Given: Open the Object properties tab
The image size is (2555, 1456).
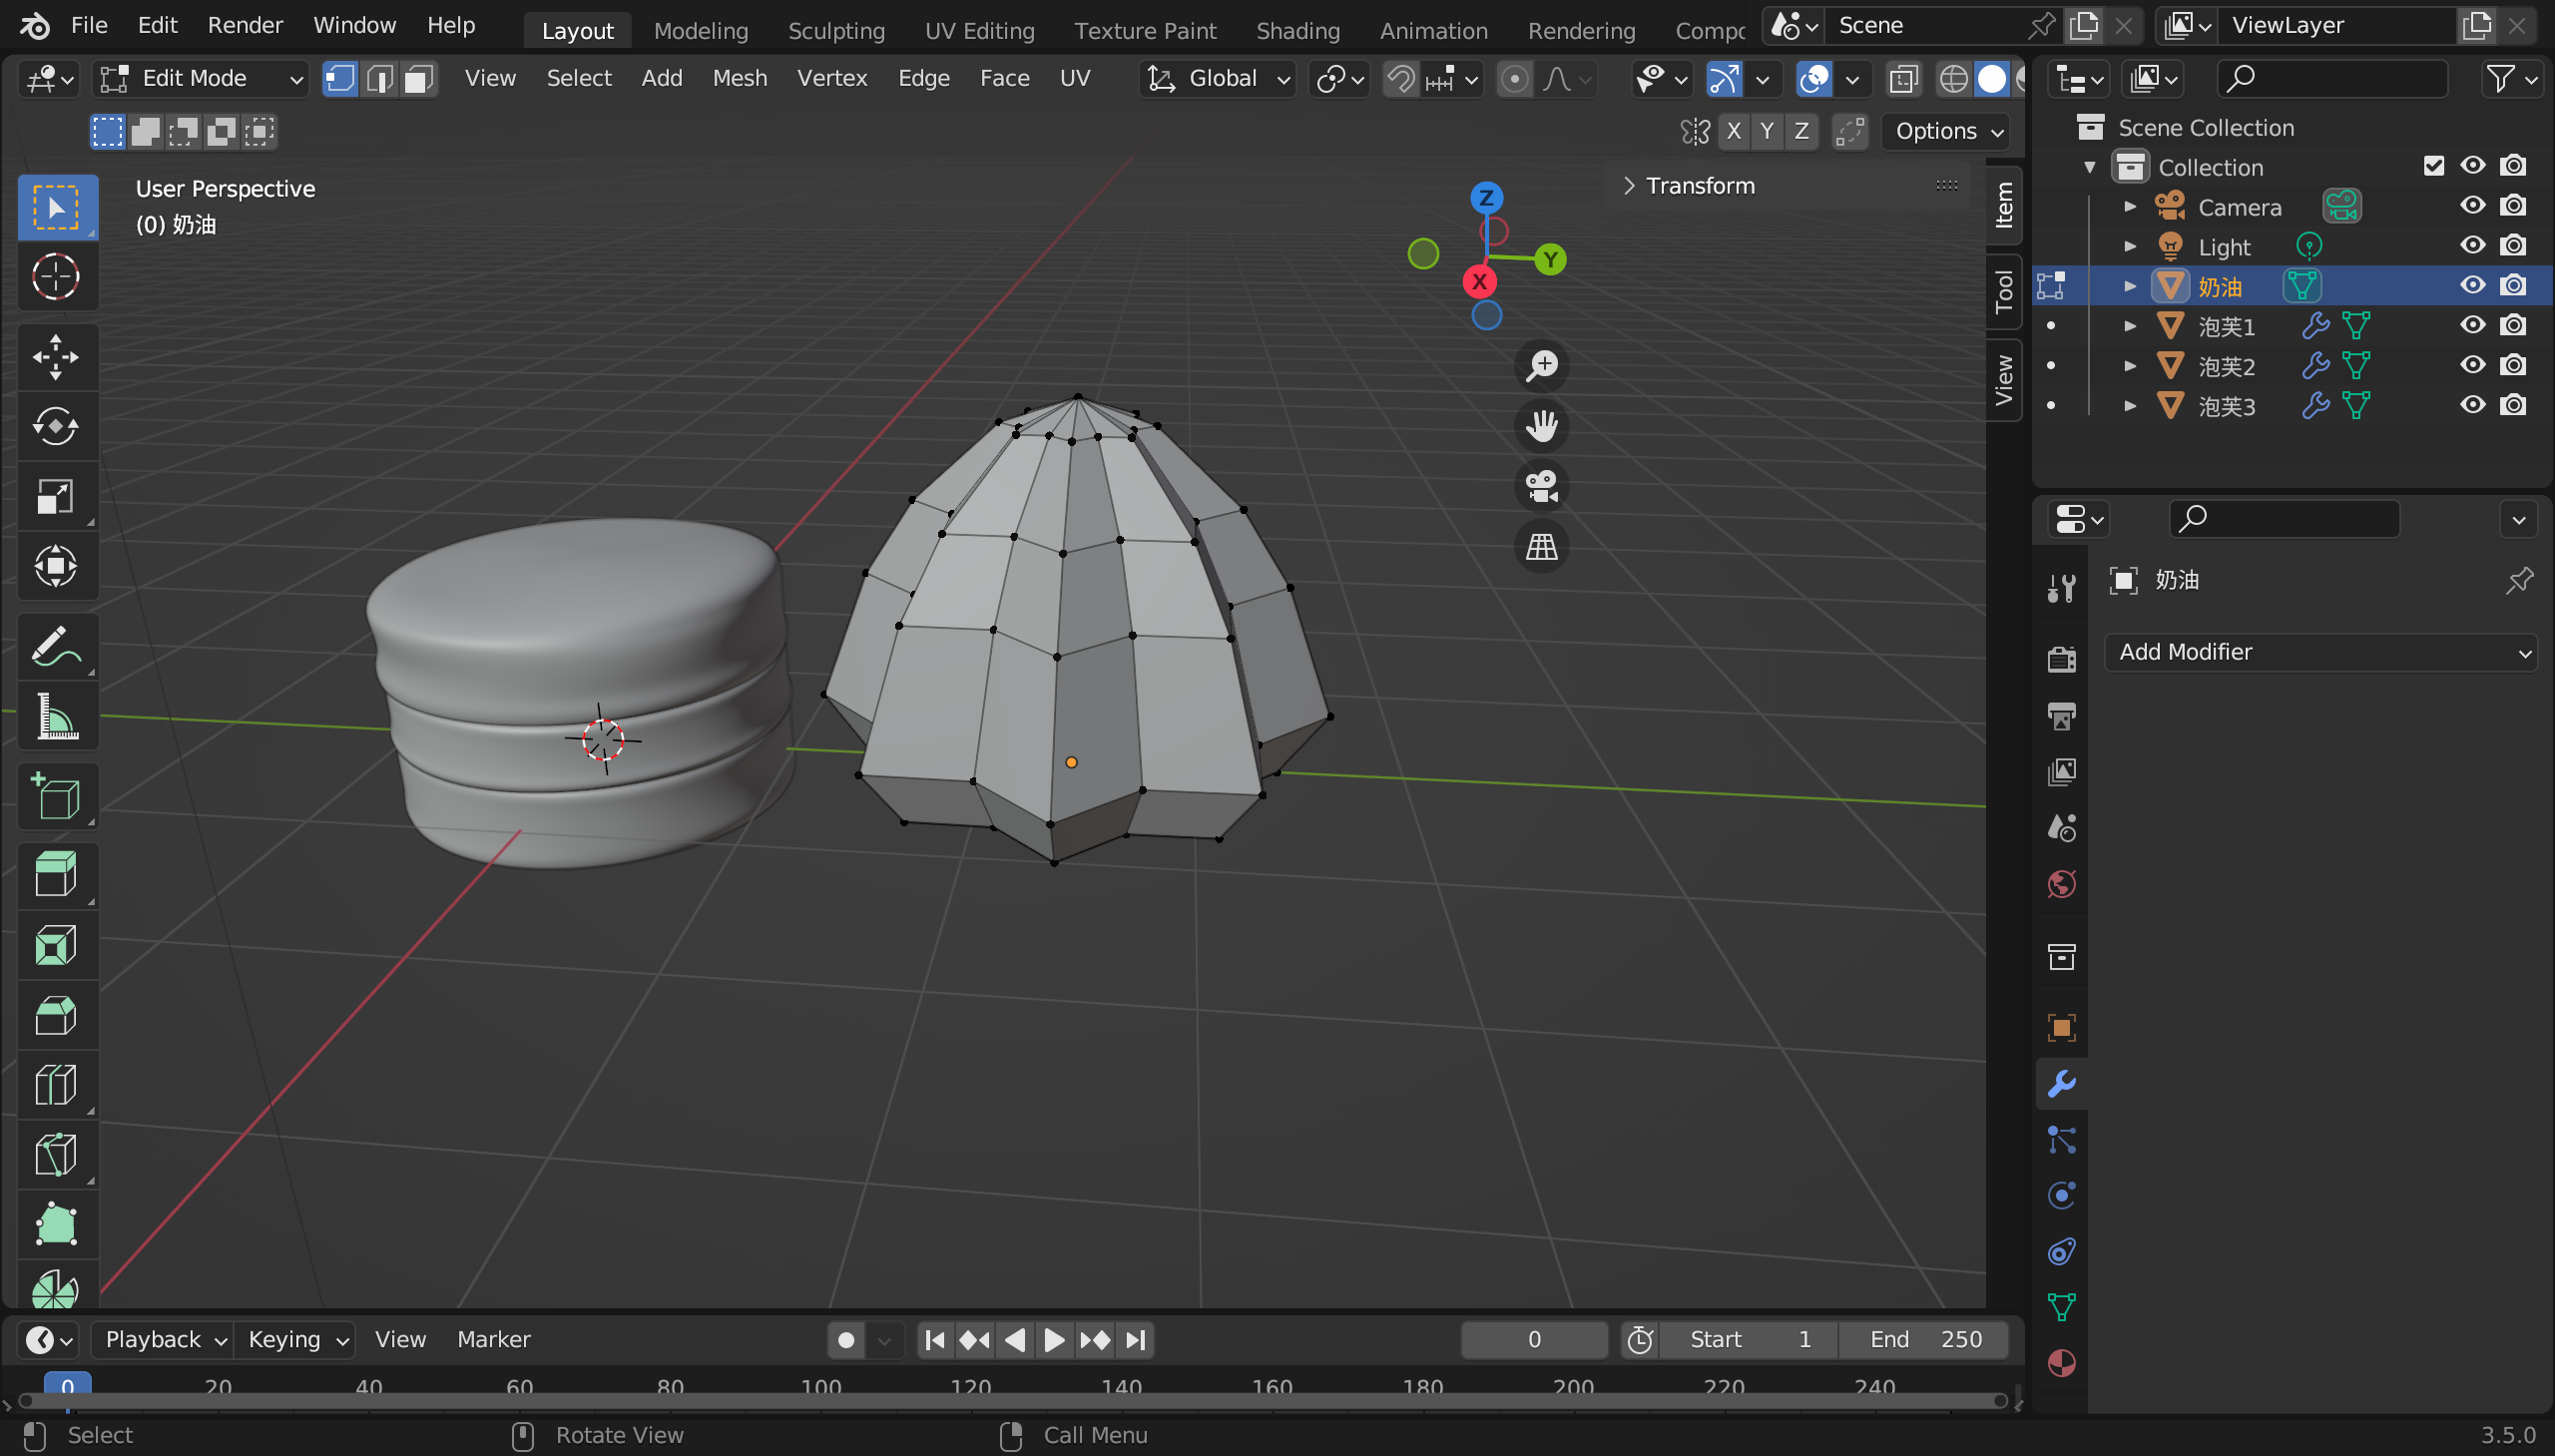Looking at the screenshot, I should [2061, 1027].
